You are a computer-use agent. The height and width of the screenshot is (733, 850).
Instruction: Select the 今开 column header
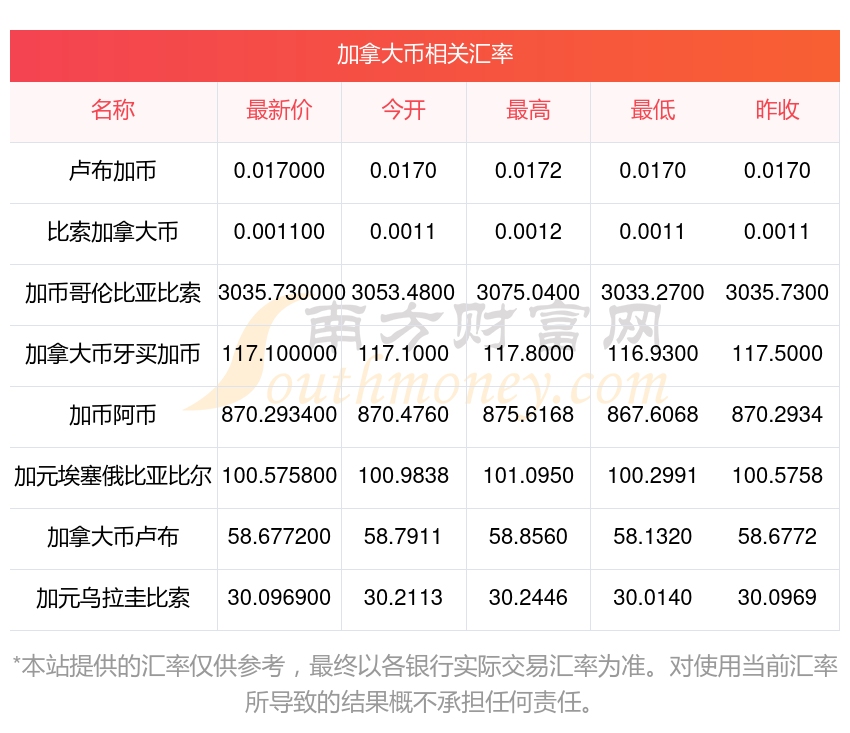[403, 110]
